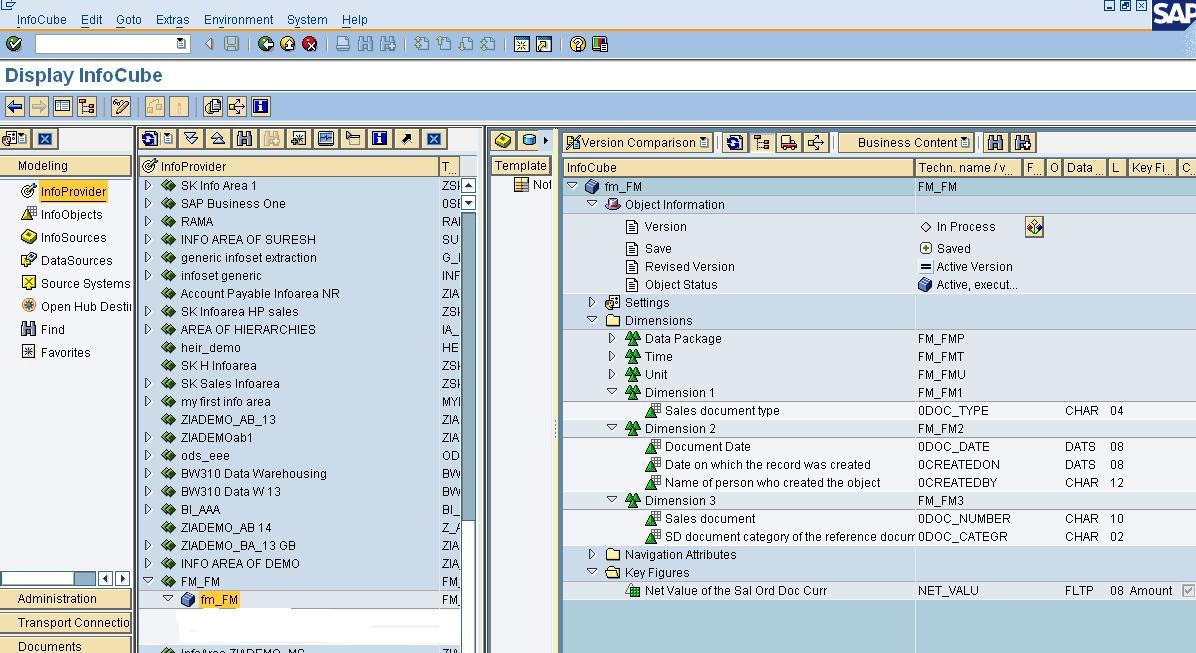
Task: Expand the Navigation Attributes folder
Action: tap(592, 555)
